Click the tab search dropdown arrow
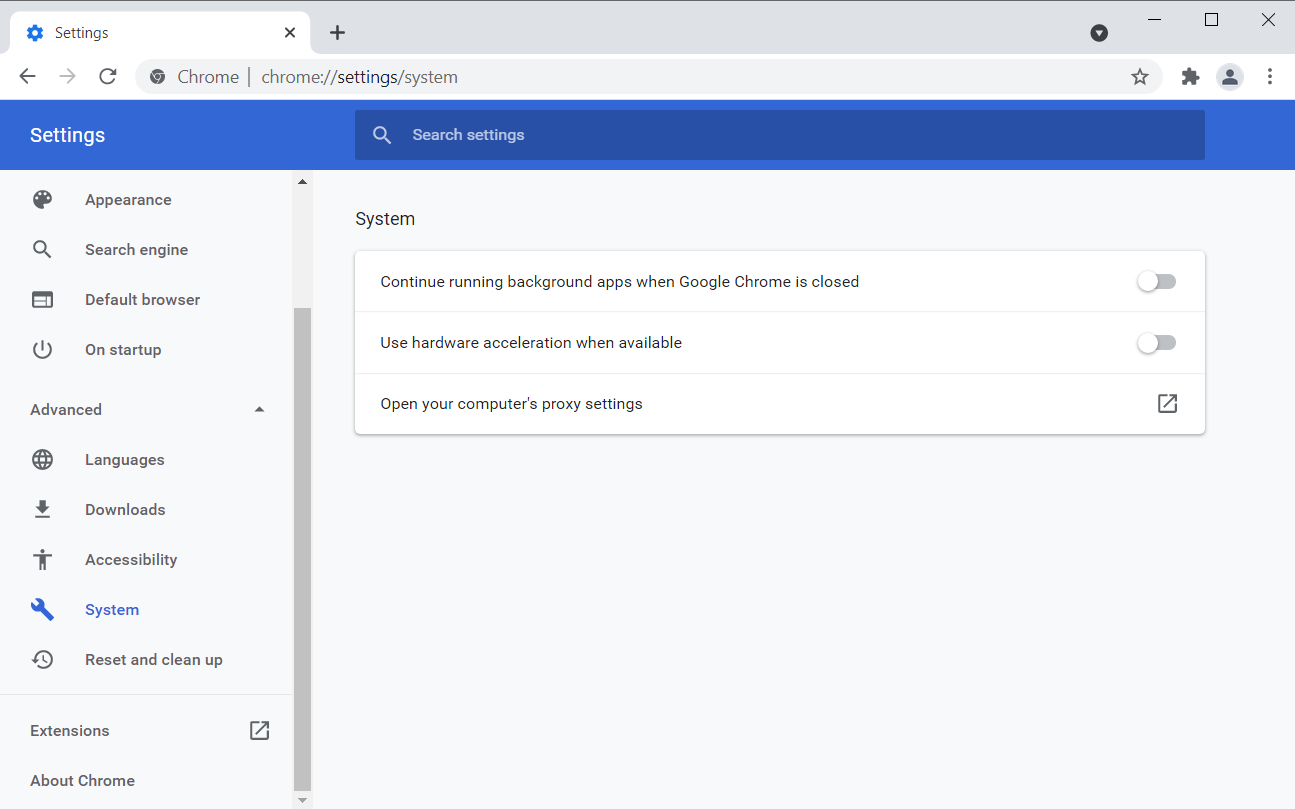 coord(1099,33)
